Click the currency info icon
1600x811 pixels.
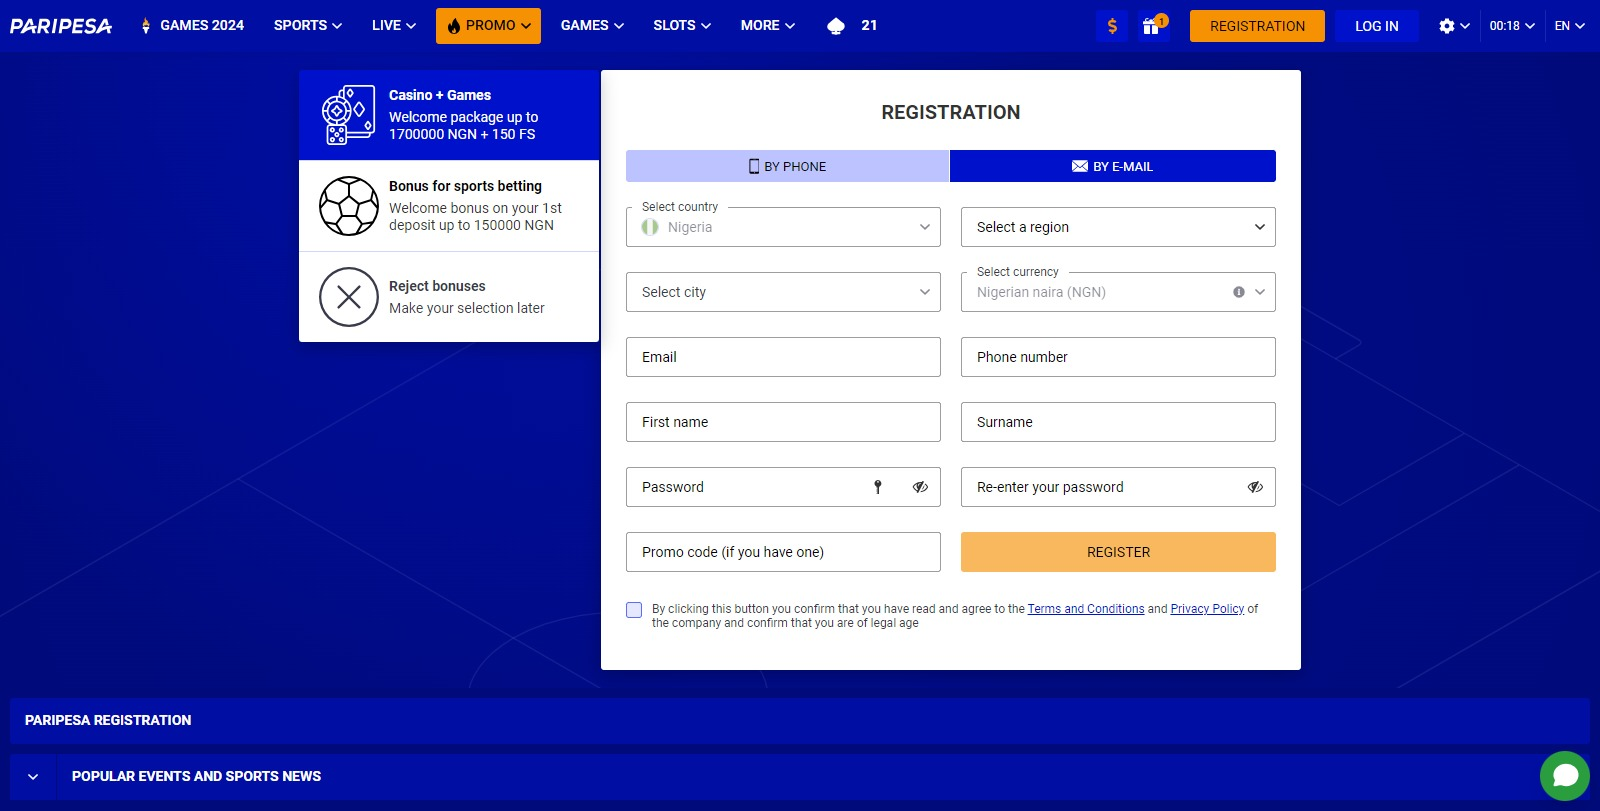pyautogui.click(x=1239, y=292)
